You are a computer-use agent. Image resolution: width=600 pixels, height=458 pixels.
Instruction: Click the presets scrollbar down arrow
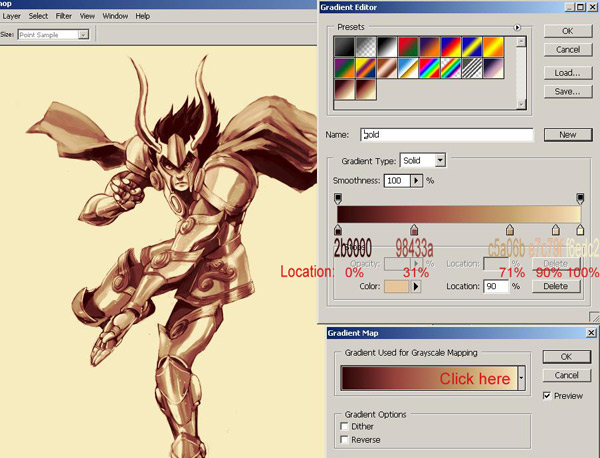click(521, 104)
